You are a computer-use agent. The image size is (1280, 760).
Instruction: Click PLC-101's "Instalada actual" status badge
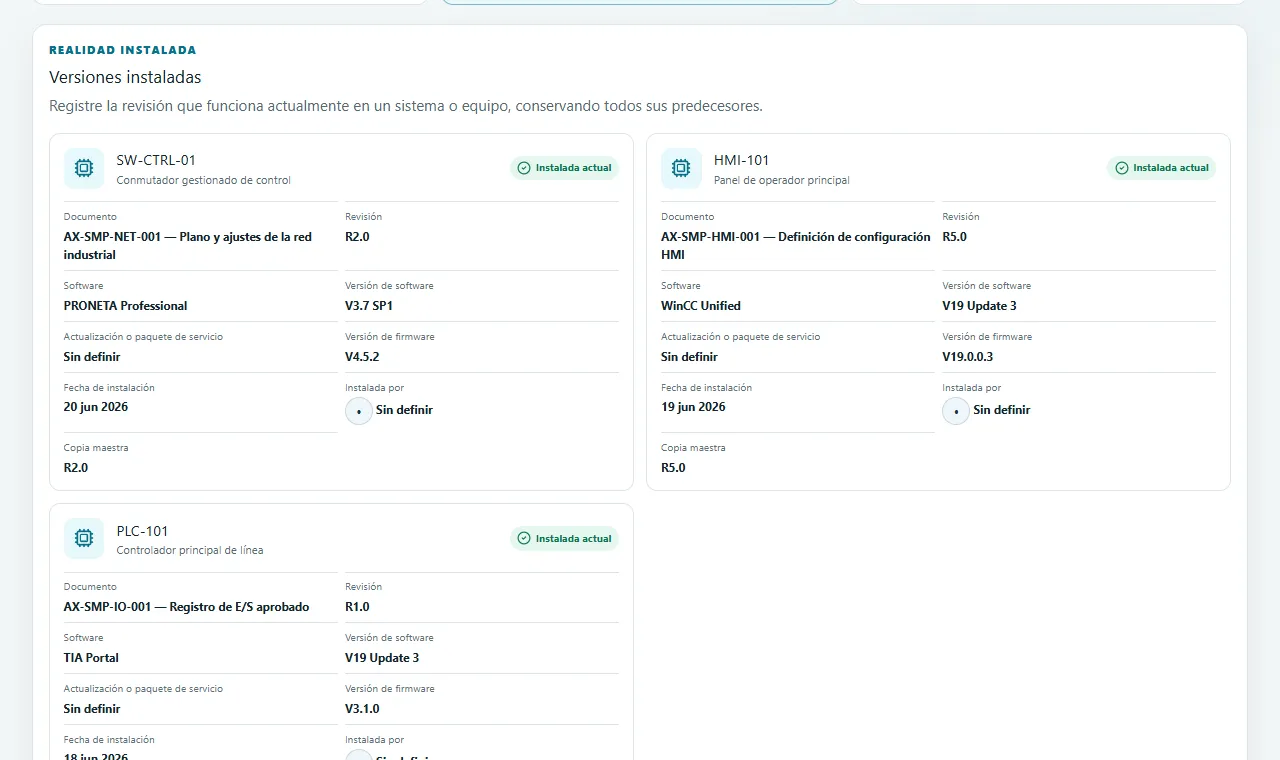[564, 539]
